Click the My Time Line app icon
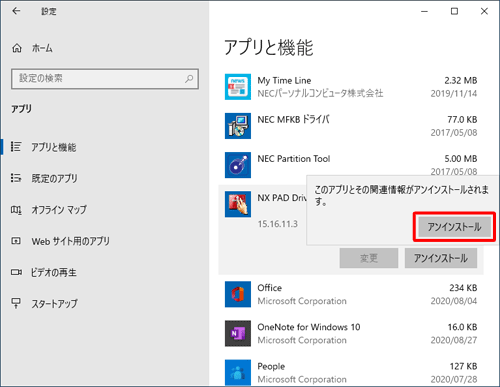500x387 pixels. [238, 87]
